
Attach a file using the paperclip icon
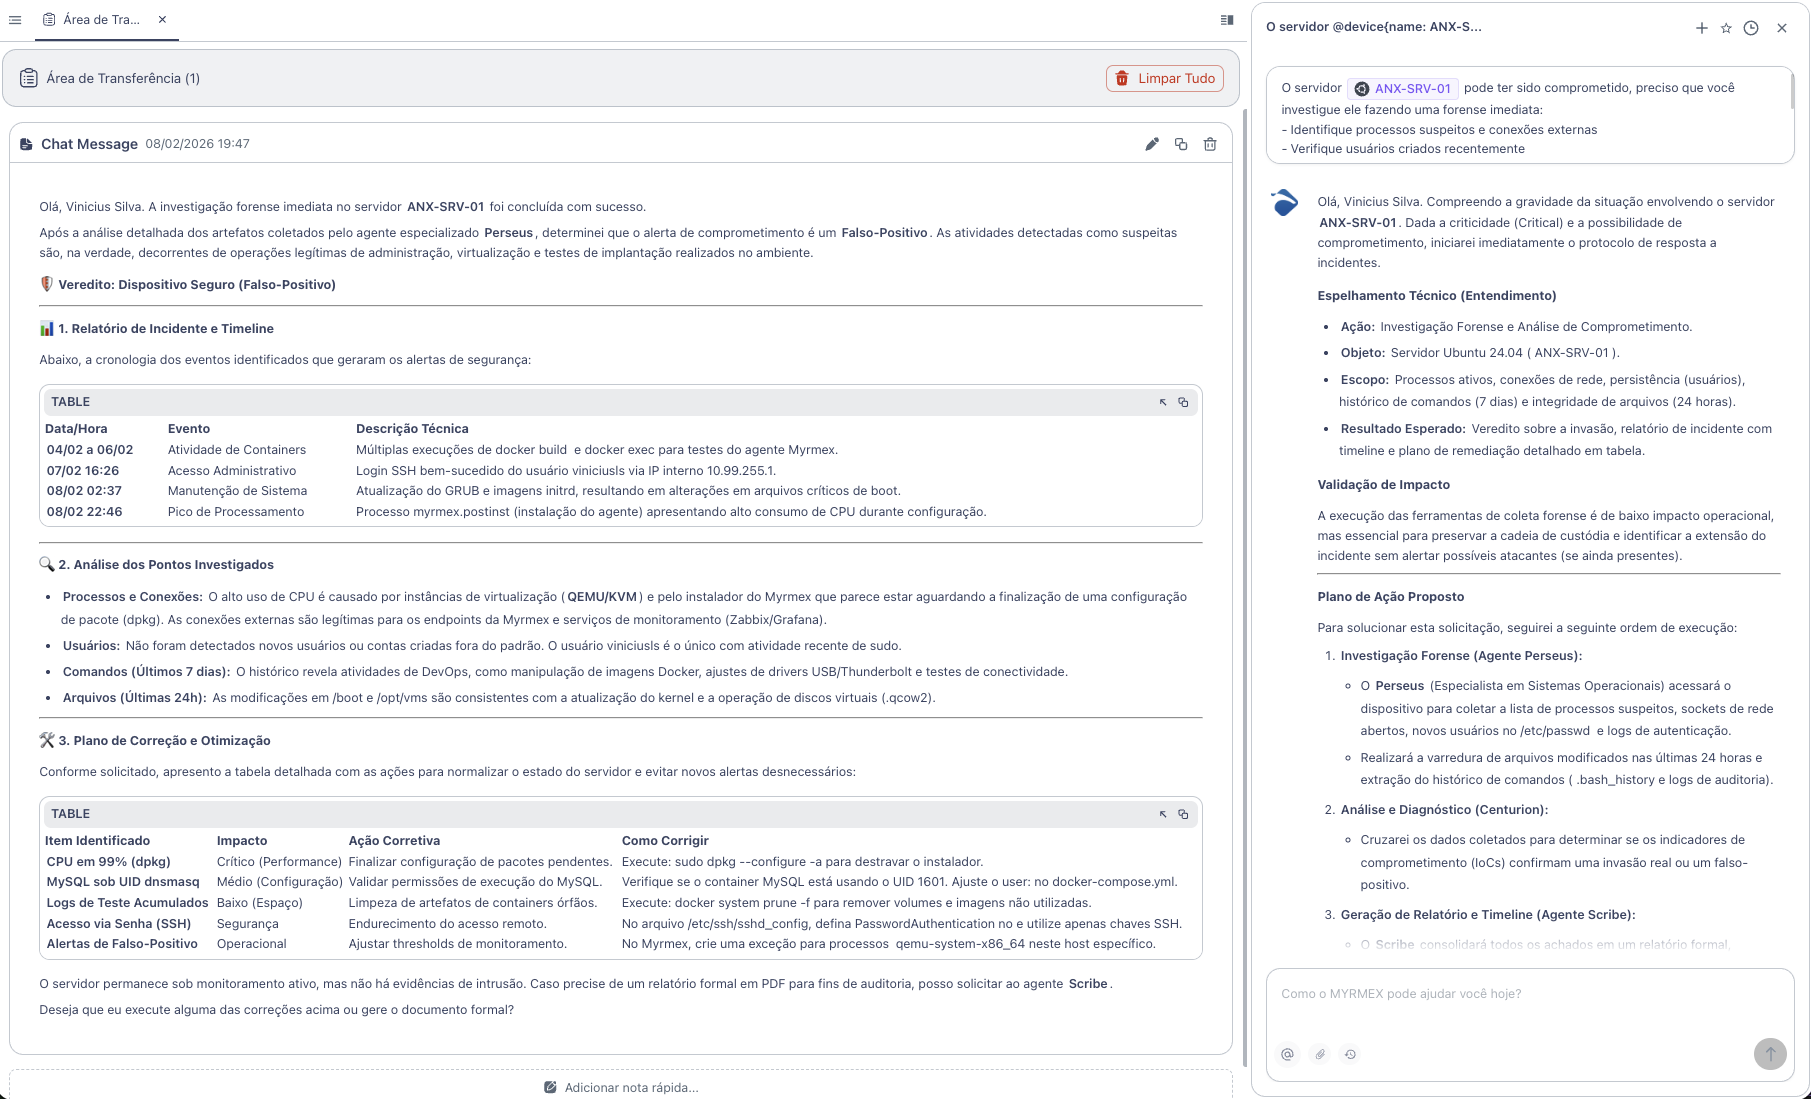coord(1319,1054)
